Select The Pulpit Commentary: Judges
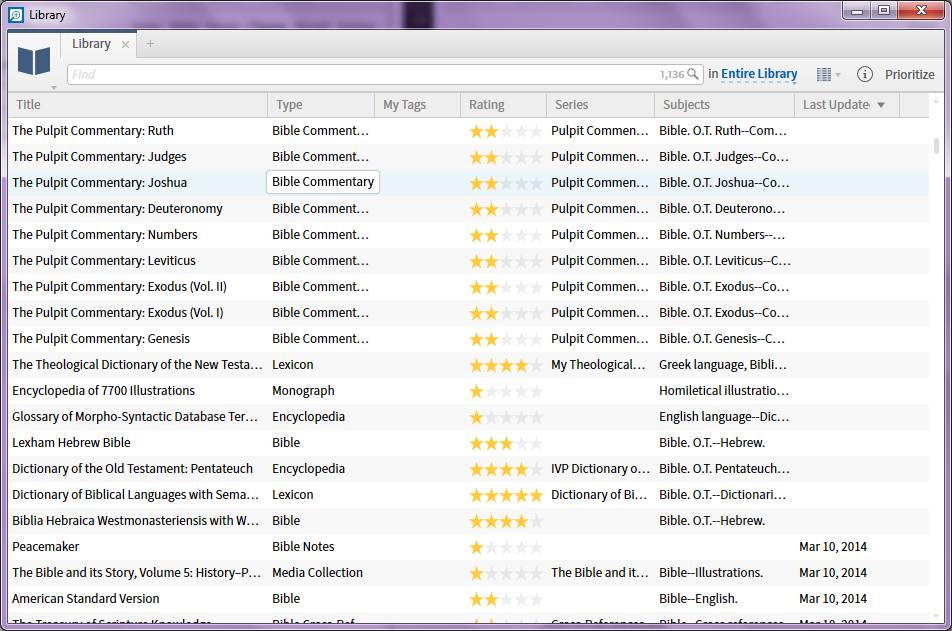 click(x=99, y=157)
